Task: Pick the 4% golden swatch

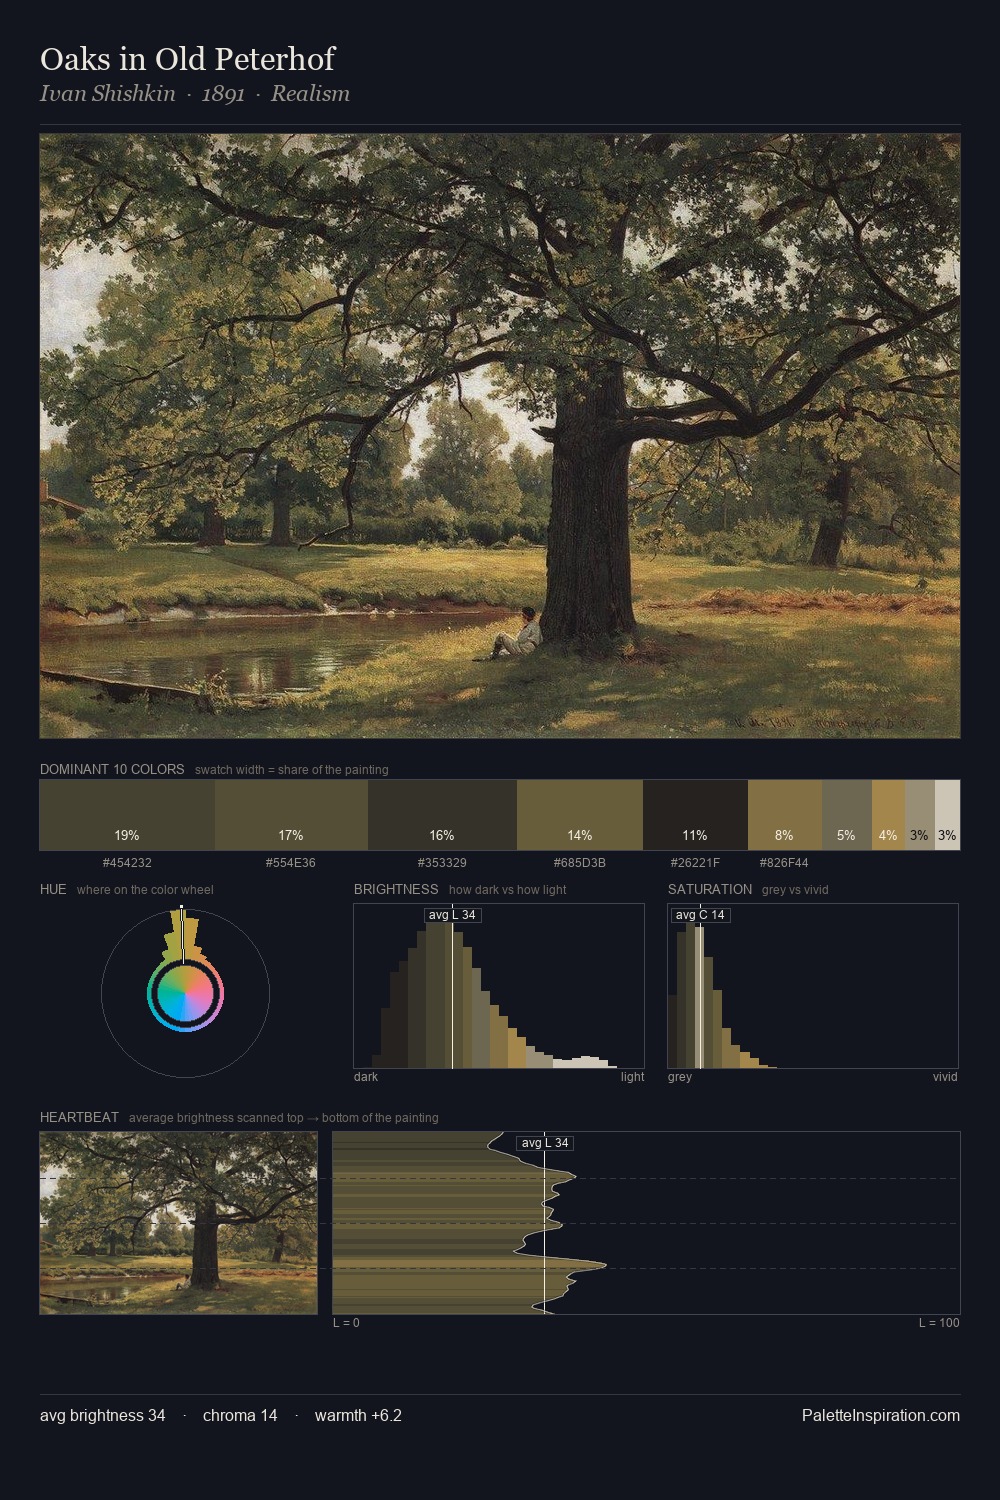Action: (x=888, y=815)
